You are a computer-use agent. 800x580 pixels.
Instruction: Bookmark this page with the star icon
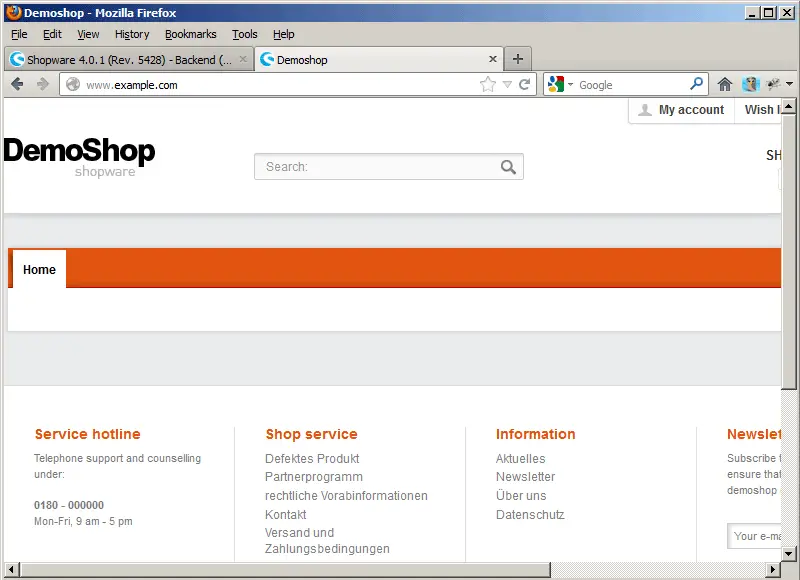click(488, 85)
